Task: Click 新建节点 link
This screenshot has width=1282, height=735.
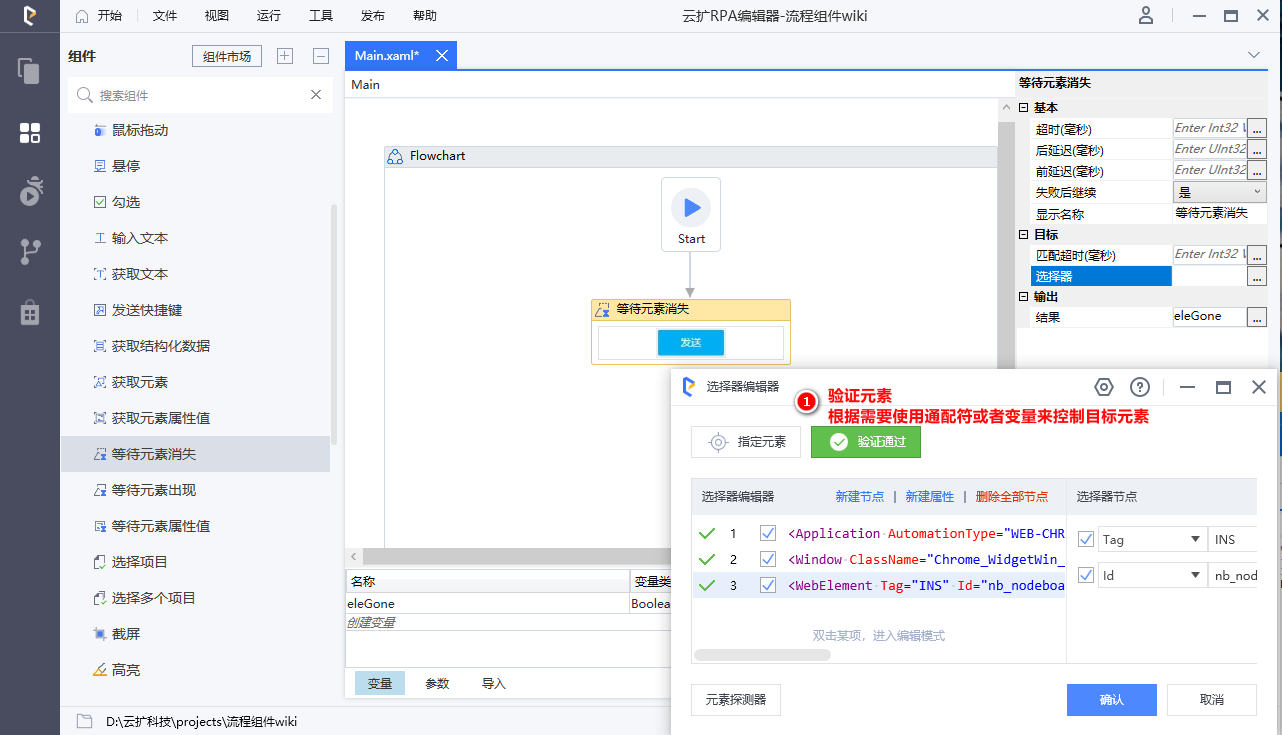Action: pyautogui.click(x=860, y=496)
